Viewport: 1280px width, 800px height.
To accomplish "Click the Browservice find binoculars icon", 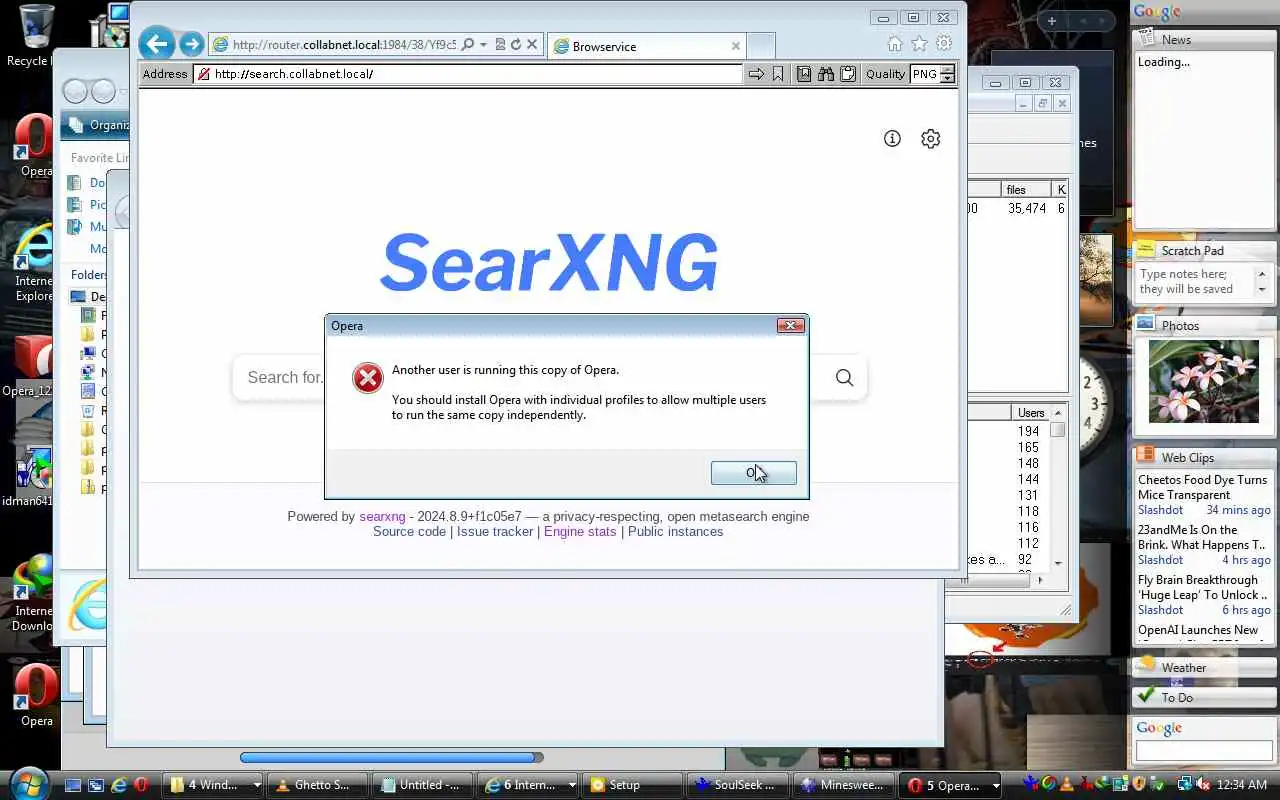I will [x=826, y=74].
